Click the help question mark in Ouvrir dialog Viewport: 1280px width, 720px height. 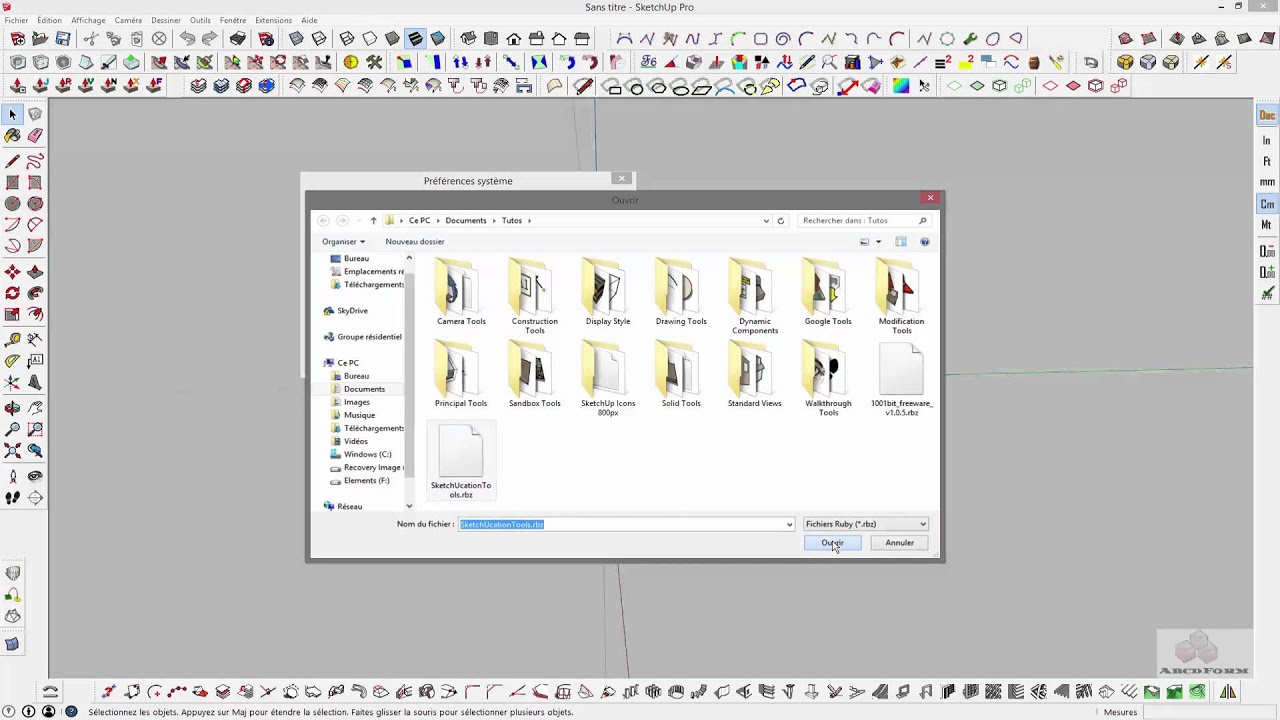(925, 242)
